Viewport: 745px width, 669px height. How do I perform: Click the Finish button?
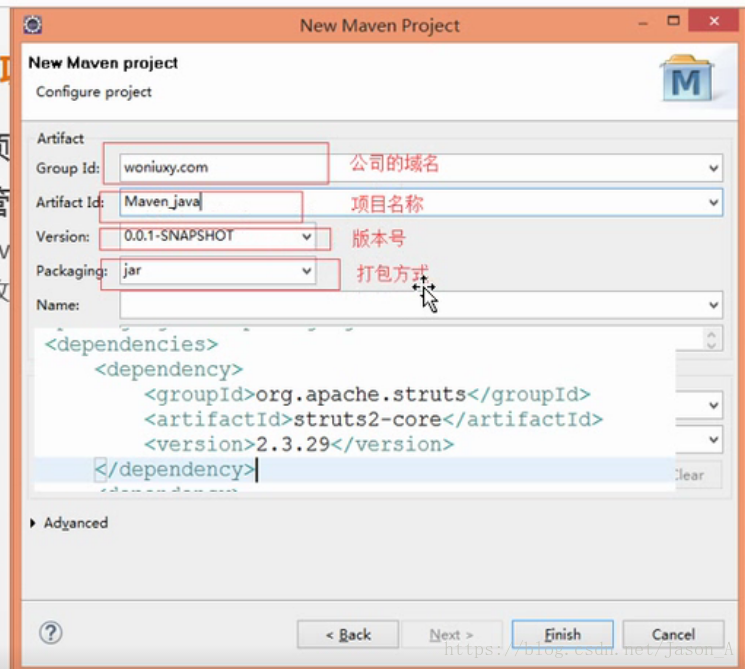coord(563,634)
